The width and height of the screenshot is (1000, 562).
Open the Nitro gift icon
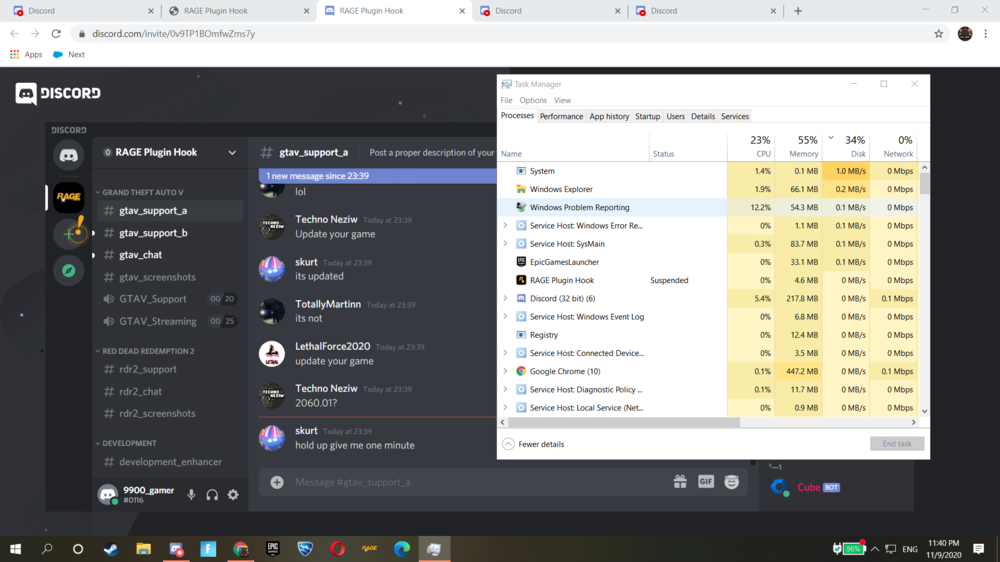point(680,482)
